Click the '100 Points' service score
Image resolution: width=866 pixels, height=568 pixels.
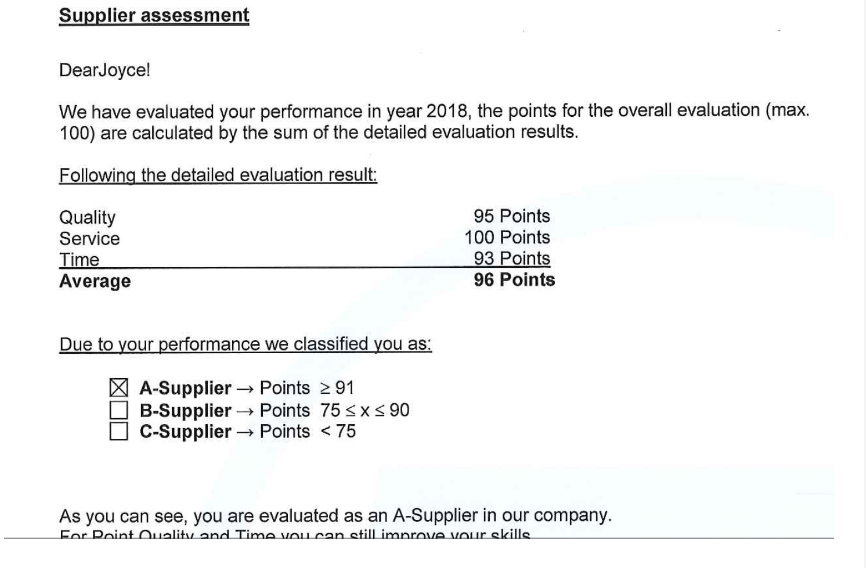(x=507, y=238)
